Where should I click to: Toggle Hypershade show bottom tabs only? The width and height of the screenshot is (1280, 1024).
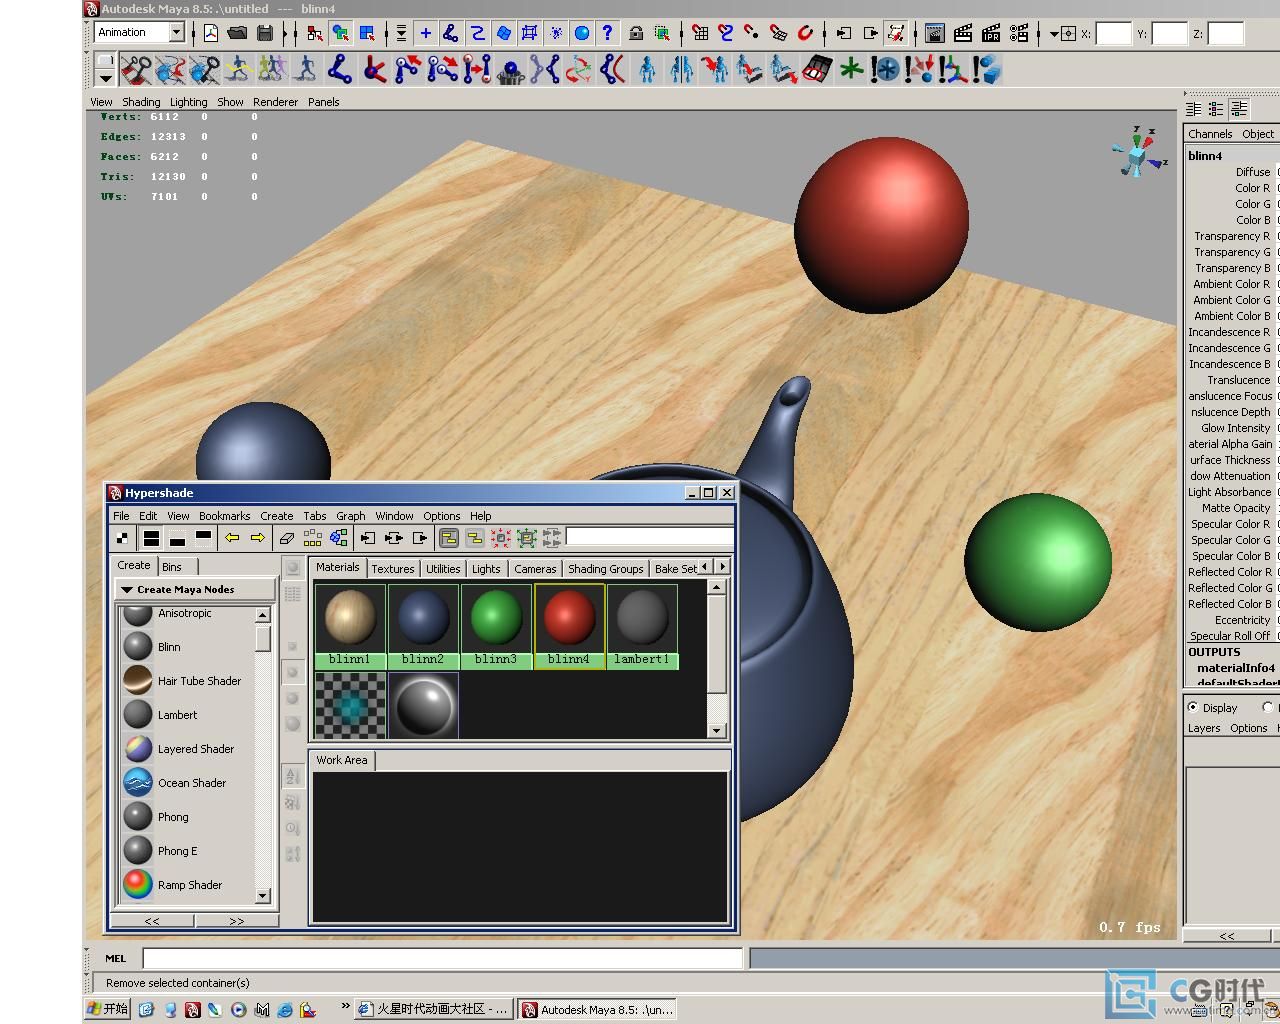pyautogui.click(x=177, y=538)
